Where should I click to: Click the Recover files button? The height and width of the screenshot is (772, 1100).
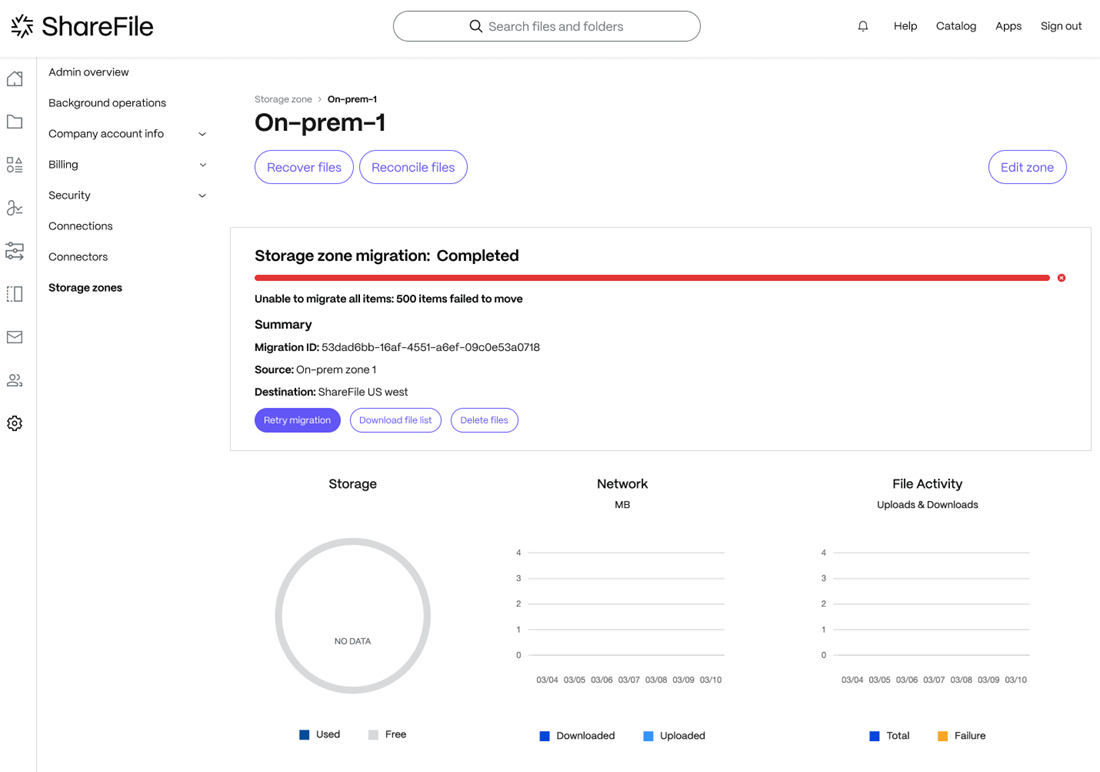(x=304, y=167)
